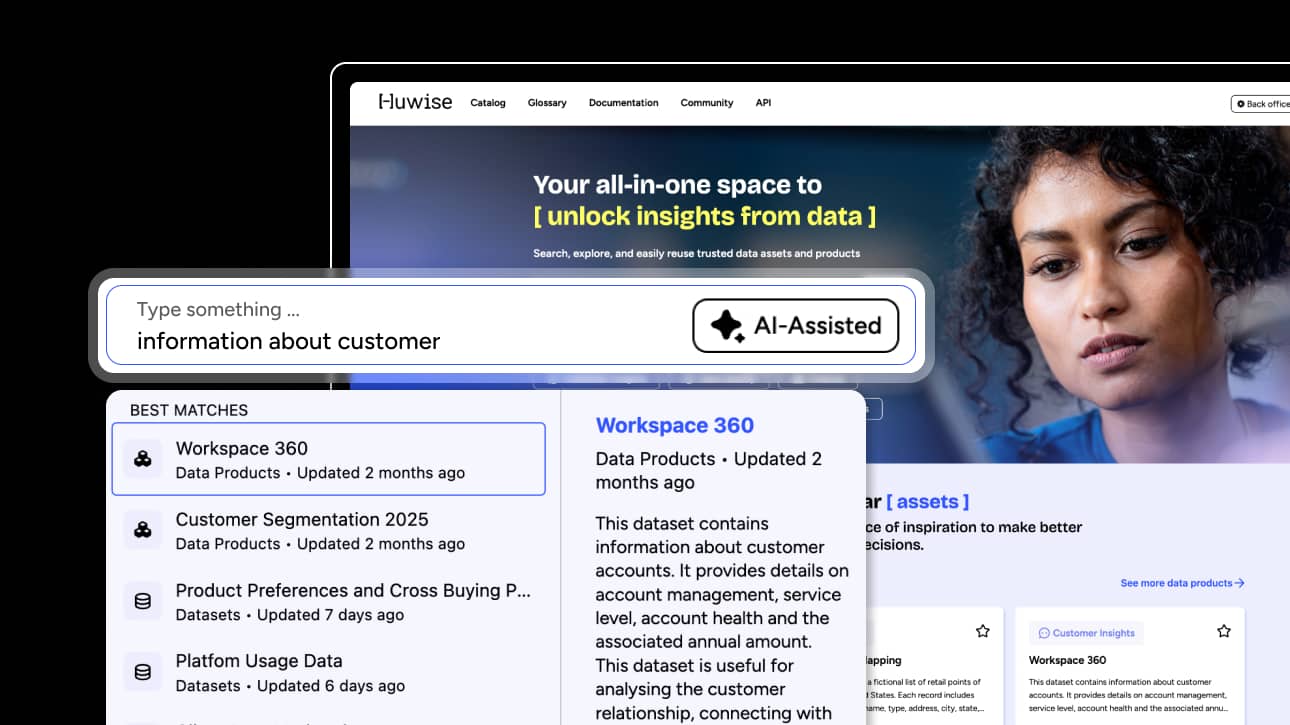Open the Documentation nav link

[623, 103]
